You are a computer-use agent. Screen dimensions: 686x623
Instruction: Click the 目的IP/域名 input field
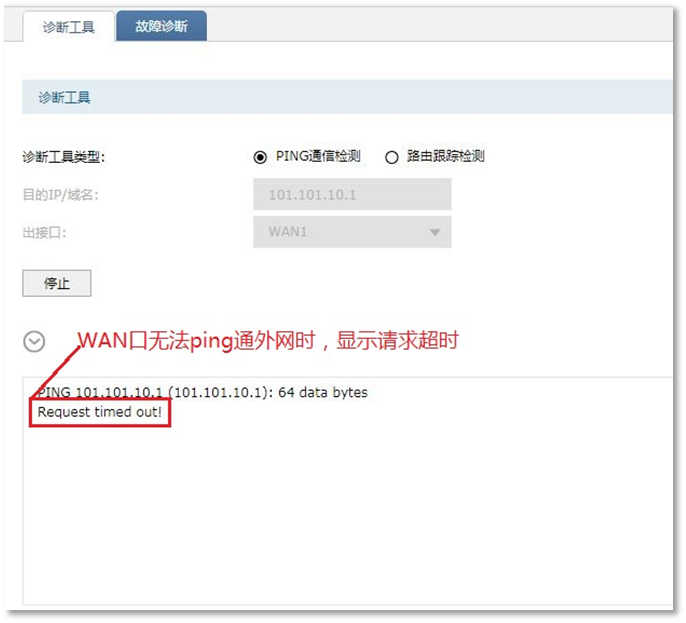point(352,194)
